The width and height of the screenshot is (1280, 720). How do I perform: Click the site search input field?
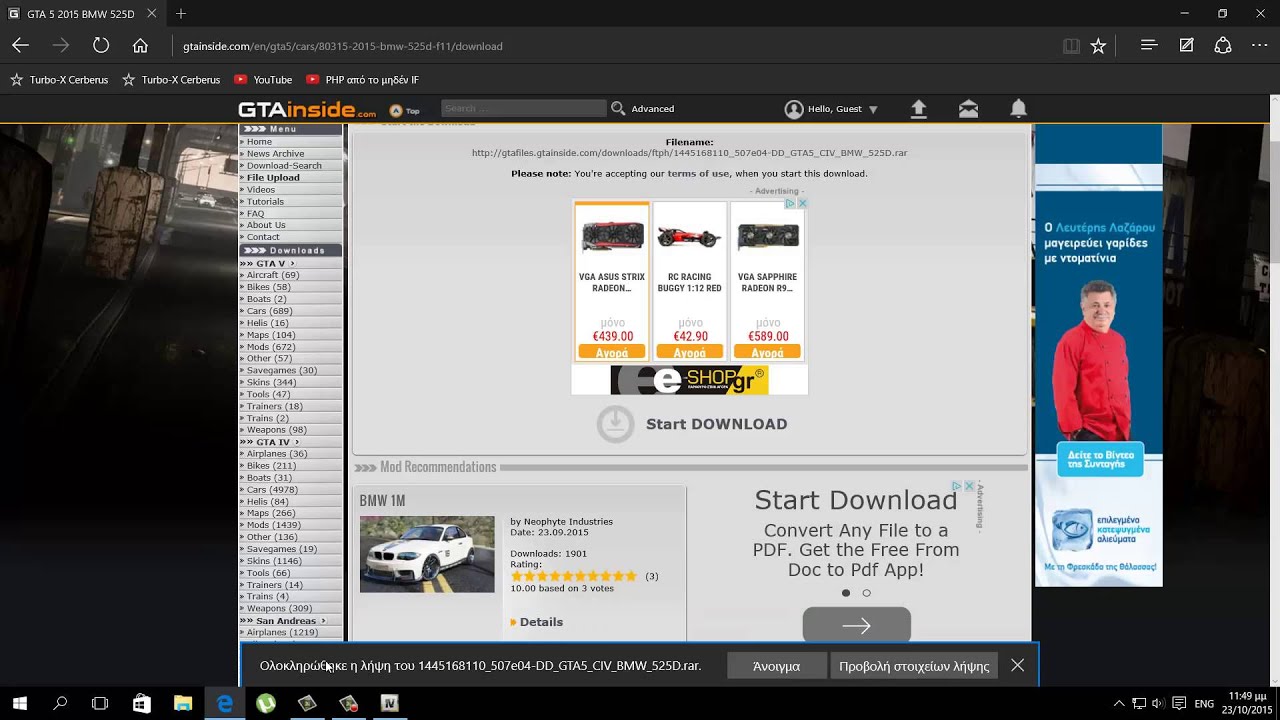[x=523, y=108]
